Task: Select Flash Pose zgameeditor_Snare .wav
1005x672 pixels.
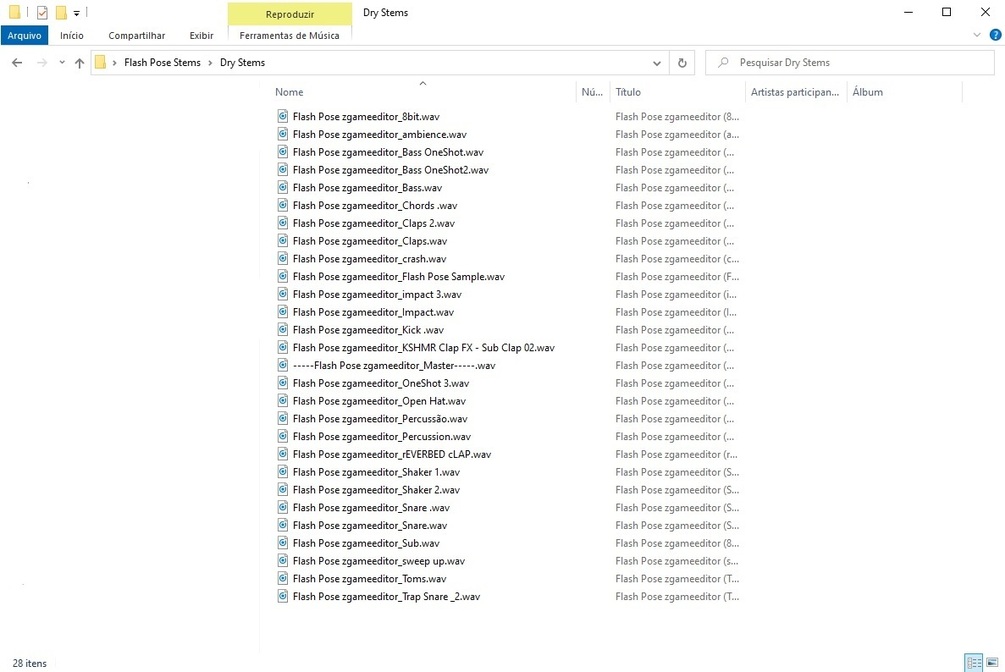Action: click(371, 507)
